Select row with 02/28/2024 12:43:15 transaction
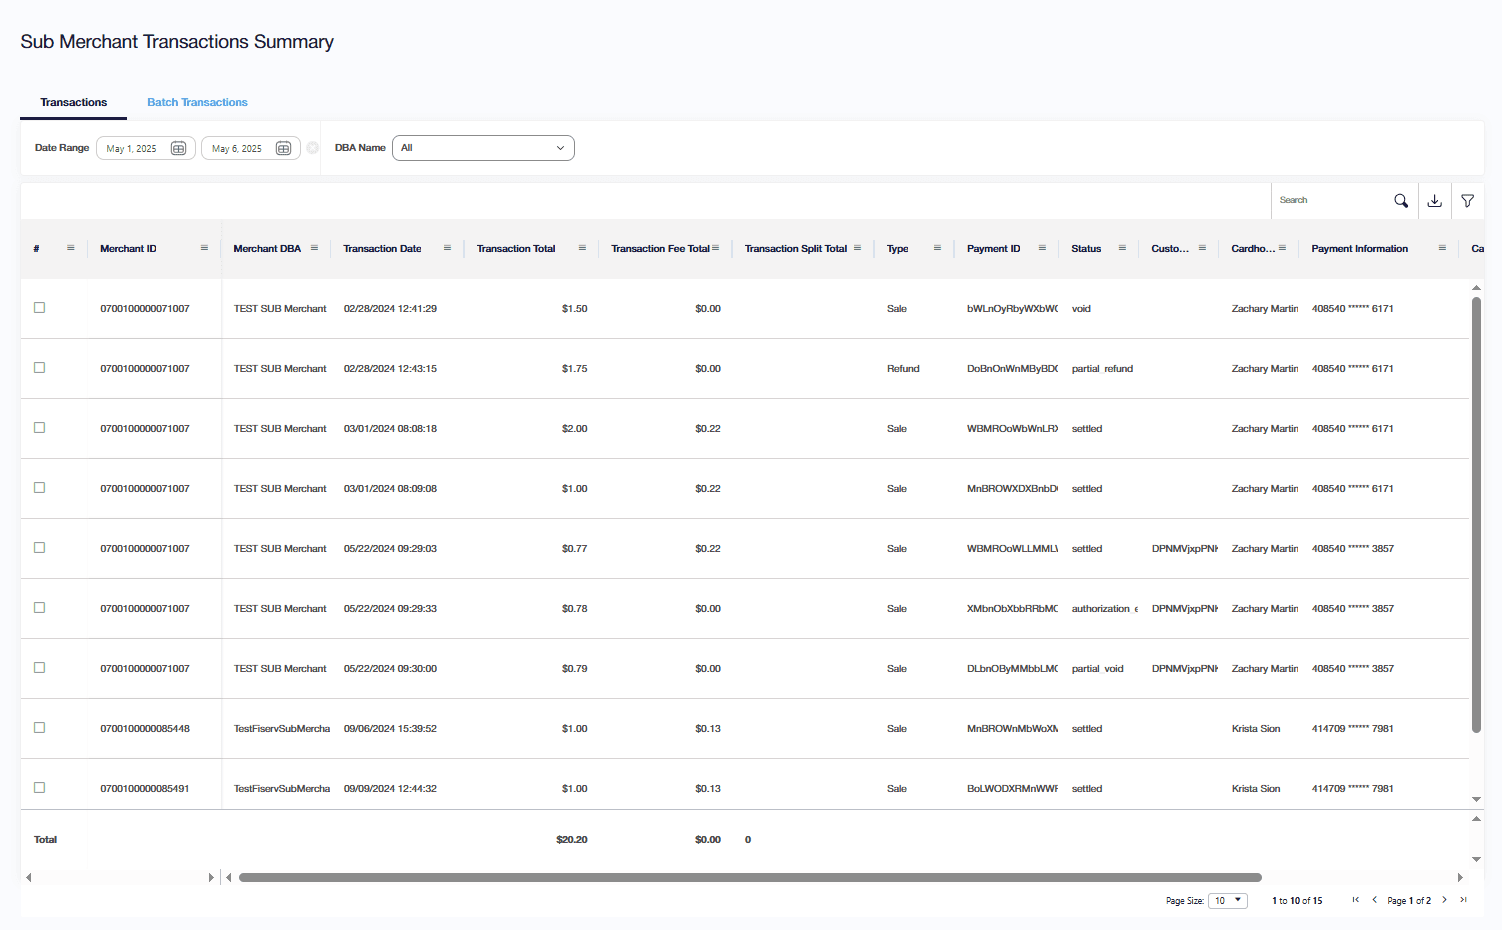Viewport: 1502px width, 930px height. point(40,368)
